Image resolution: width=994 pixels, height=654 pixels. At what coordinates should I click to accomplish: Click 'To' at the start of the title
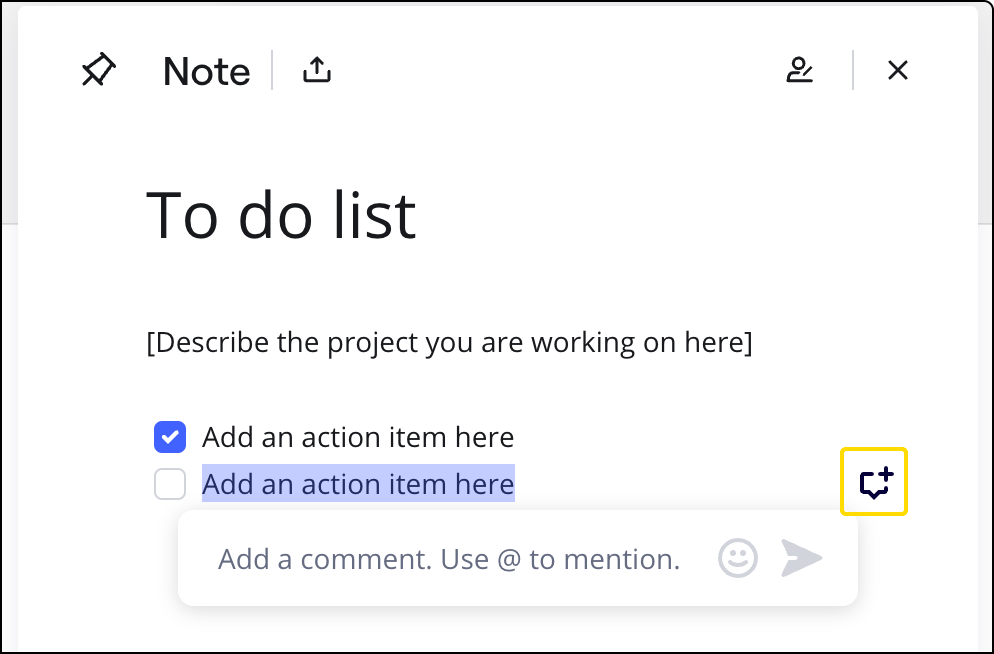pyautogui.click(x=182, y=216)
